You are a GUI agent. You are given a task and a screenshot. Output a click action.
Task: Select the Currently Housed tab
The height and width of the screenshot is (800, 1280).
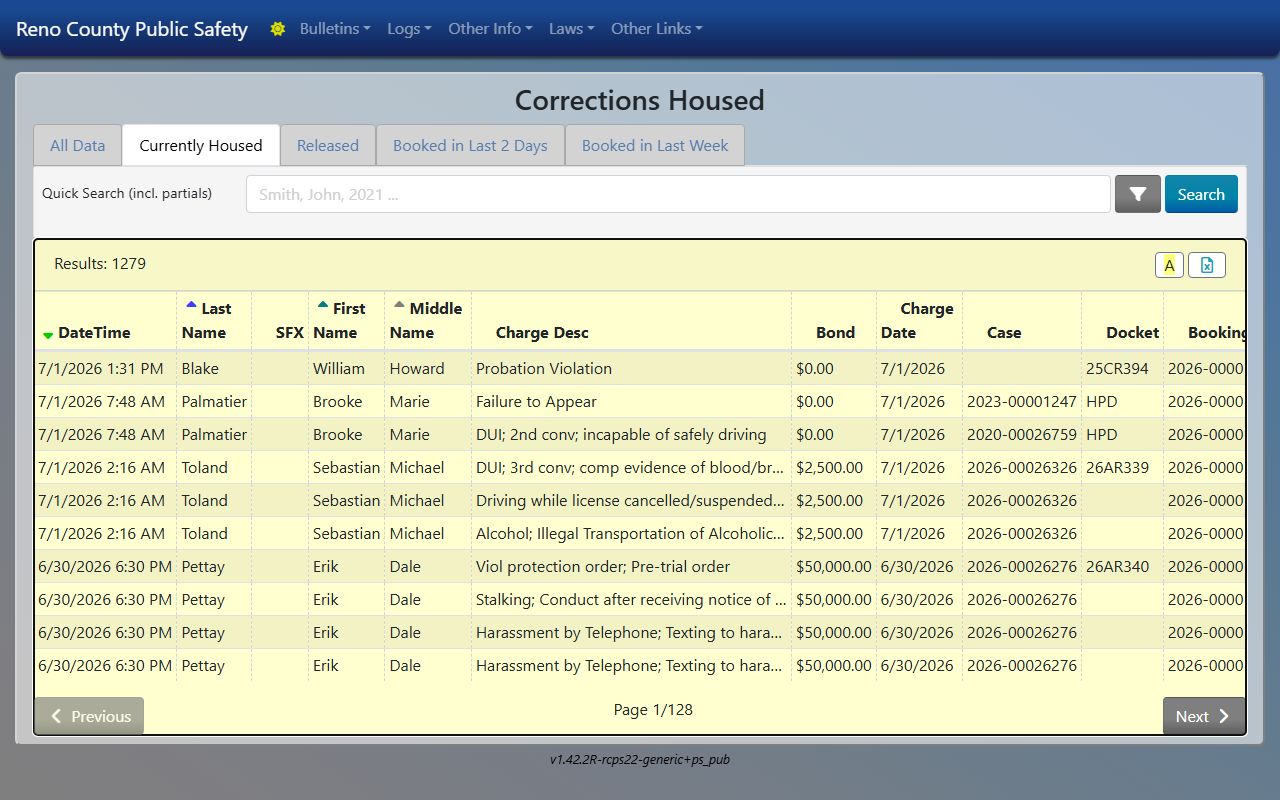pos(201,145)
